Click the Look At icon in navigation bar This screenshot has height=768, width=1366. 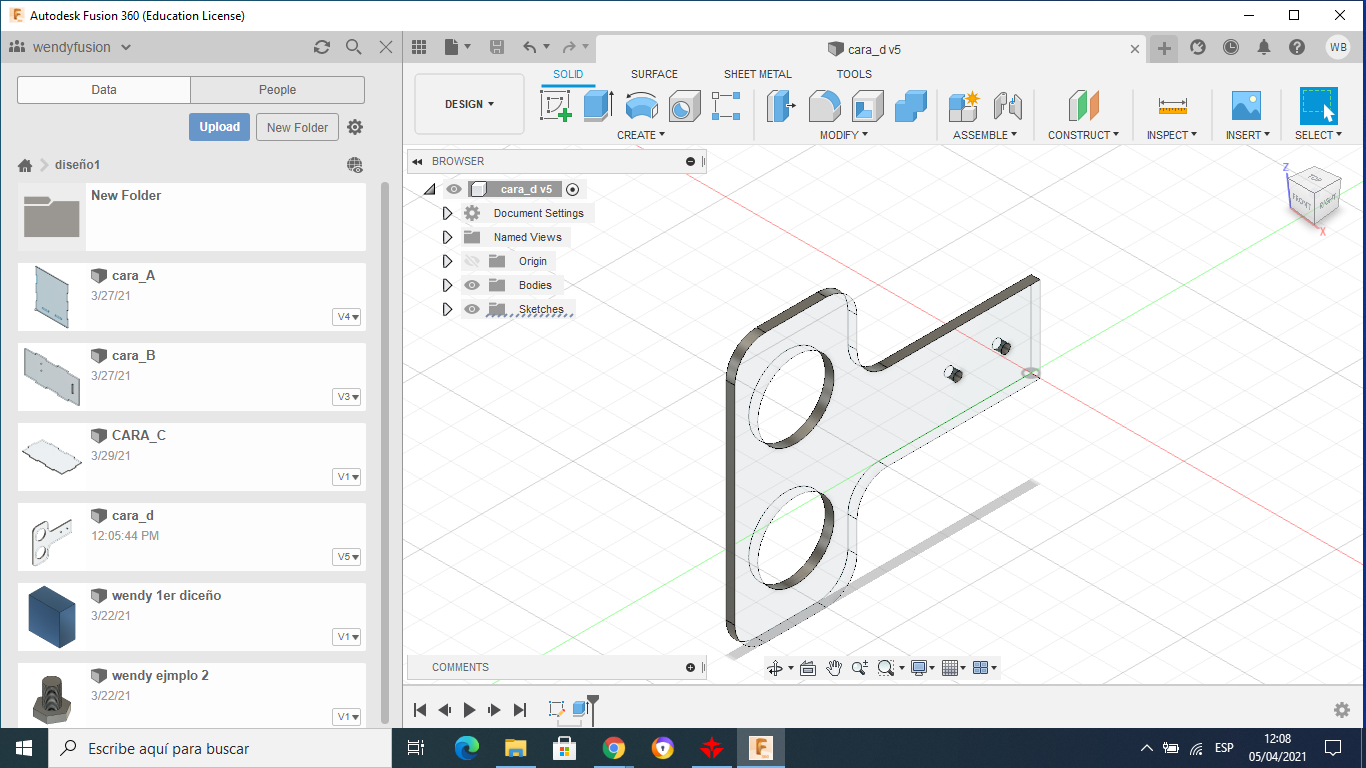point(808,668)
